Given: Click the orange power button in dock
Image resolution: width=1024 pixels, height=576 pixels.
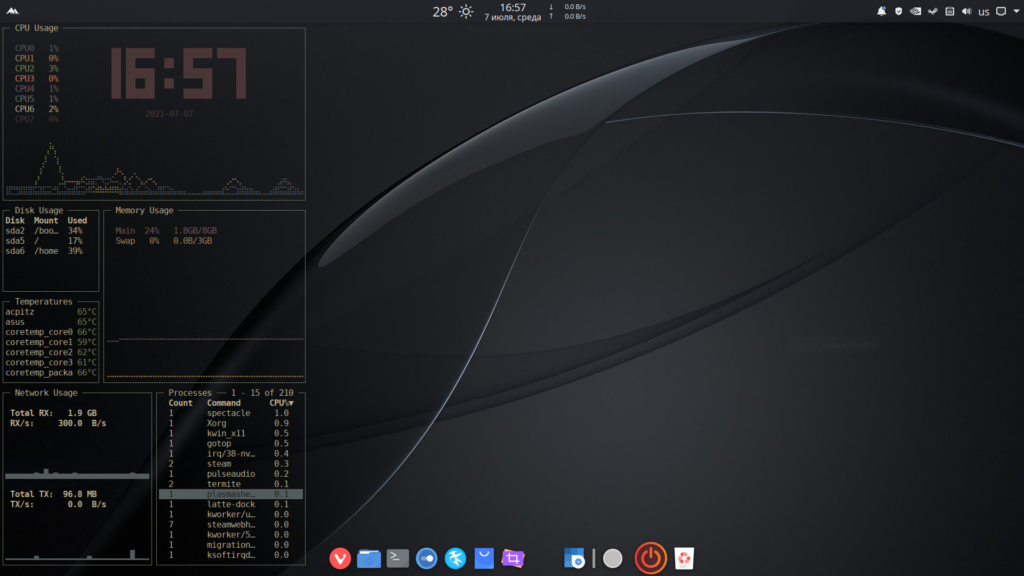Looking at the screenshot, I should tap(650, 558).
